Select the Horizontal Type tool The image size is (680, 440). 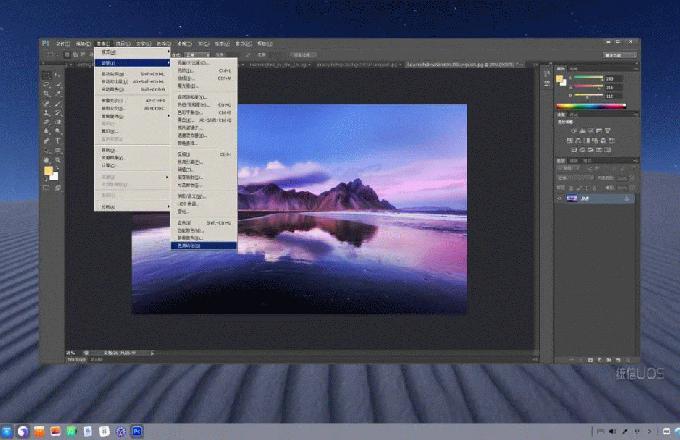pyautogui.click(x=58, y=141)
